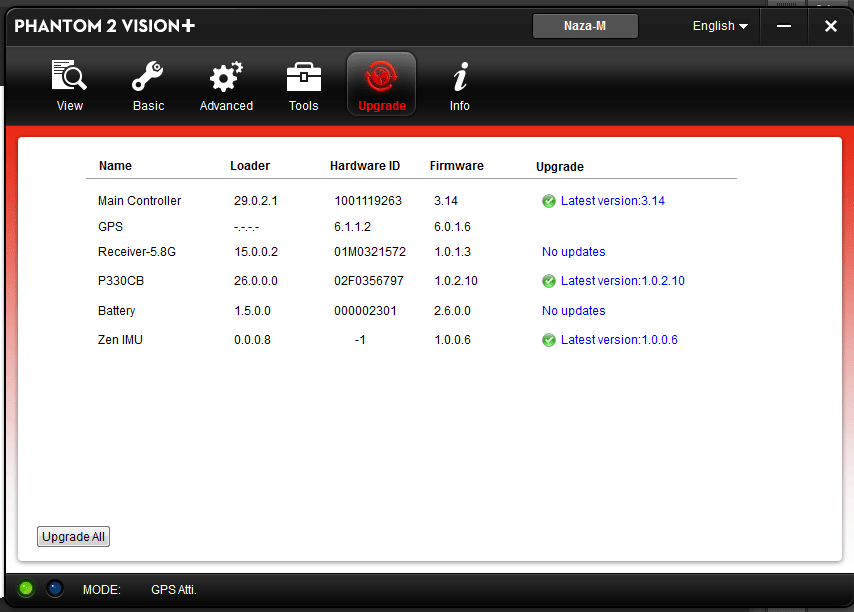The image size is (854, 612).
Task: Select the Main Controller row name
Action: 139,201
